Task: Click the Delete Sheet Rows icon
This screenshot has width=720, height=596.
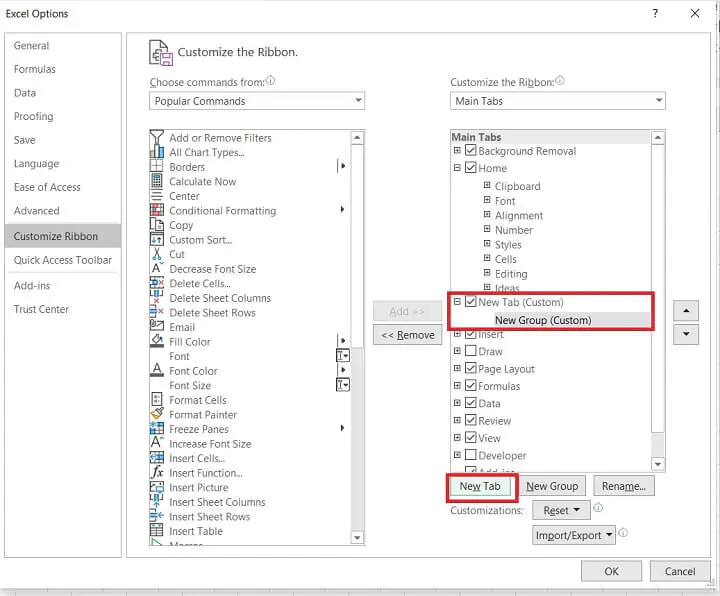Action: pyautogui.click(x=157, y=312)
